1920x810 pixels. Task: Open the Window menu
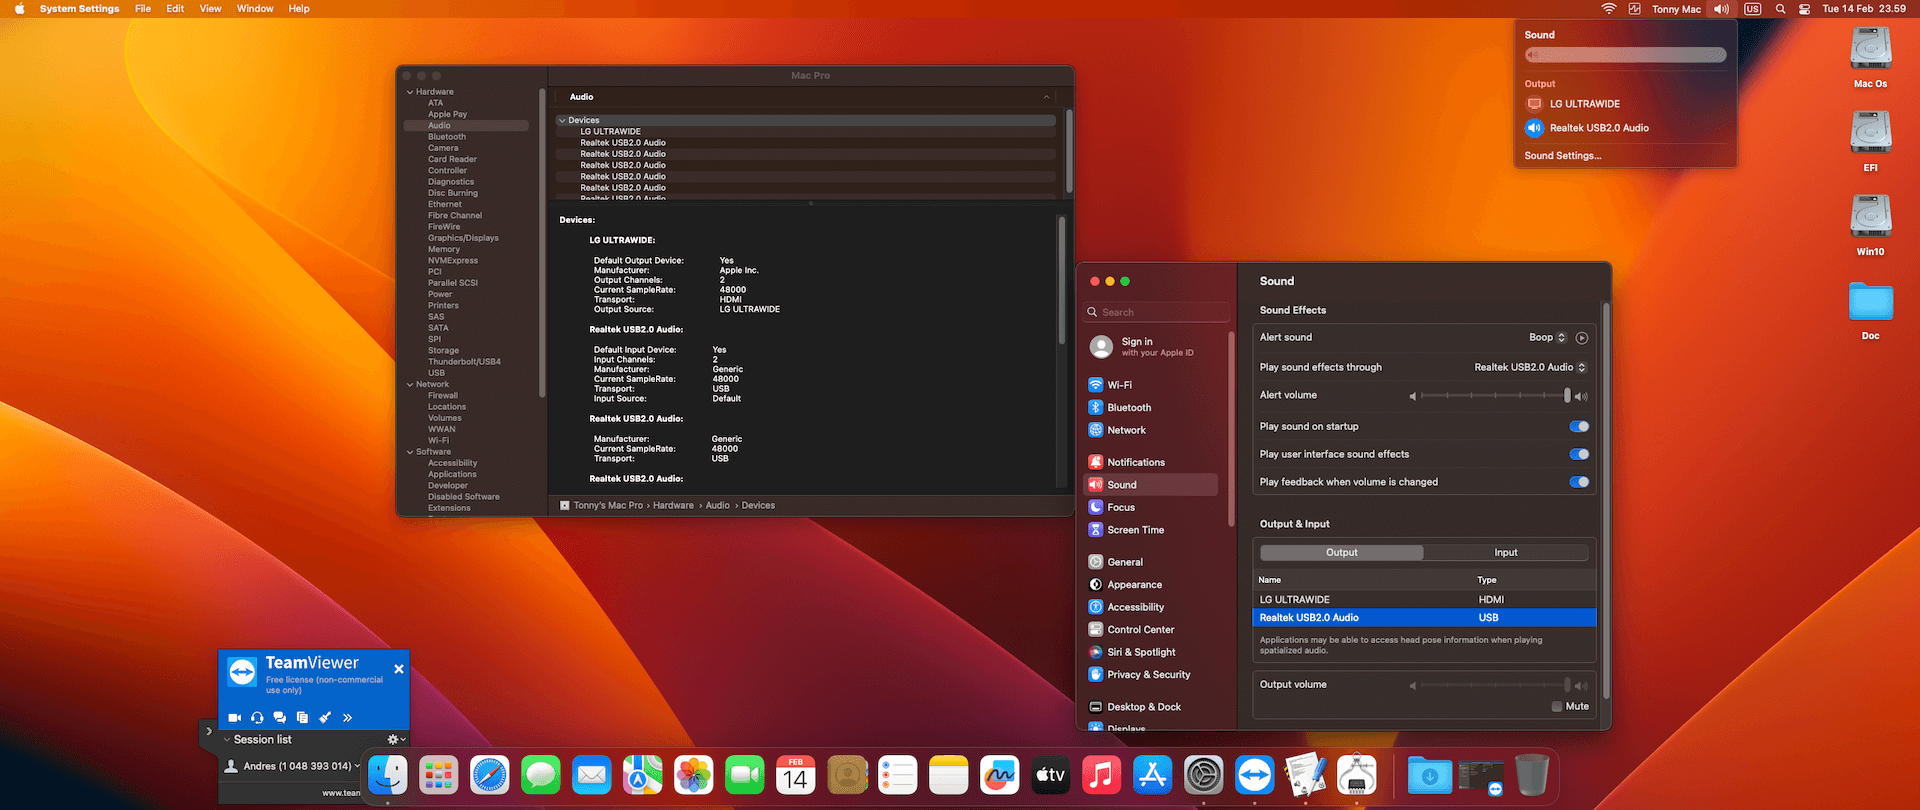pyautogui.click(x=255, y=9)
